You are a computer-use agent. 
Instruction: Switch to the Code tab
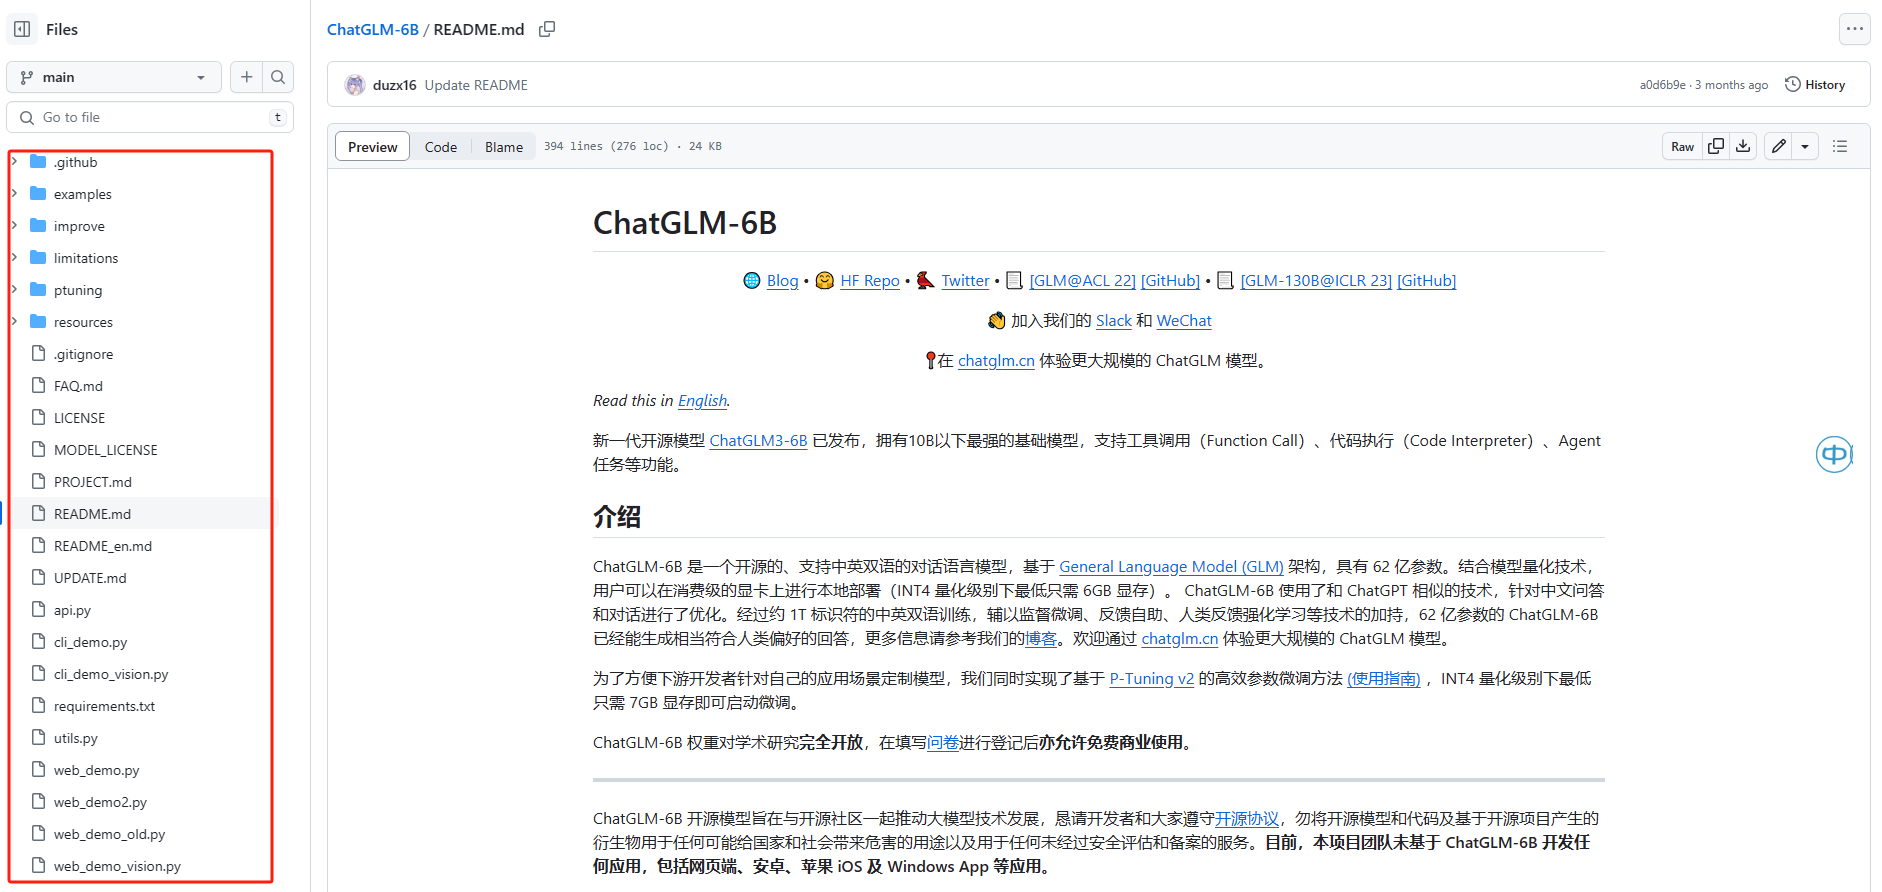tap(440, 146)
